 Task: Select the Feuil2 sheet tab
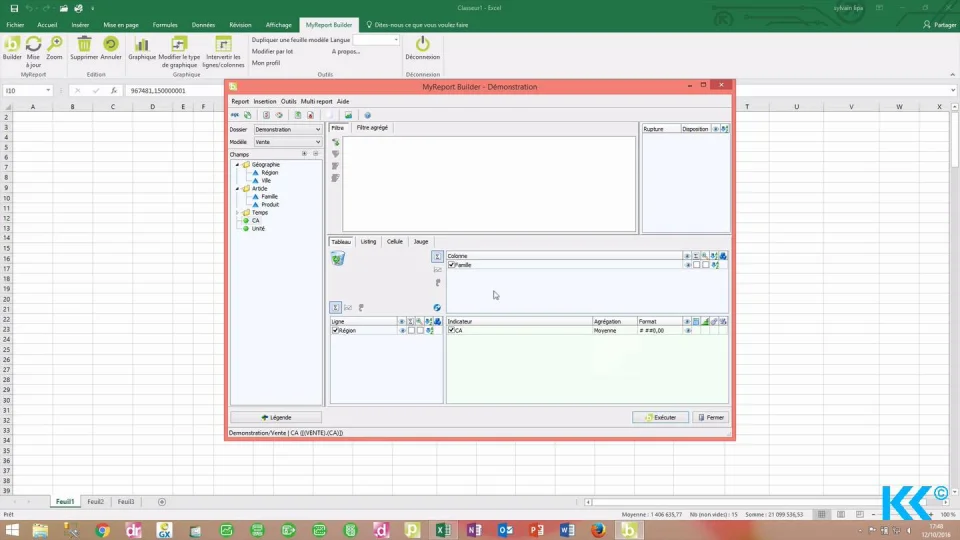click(96, 501)
